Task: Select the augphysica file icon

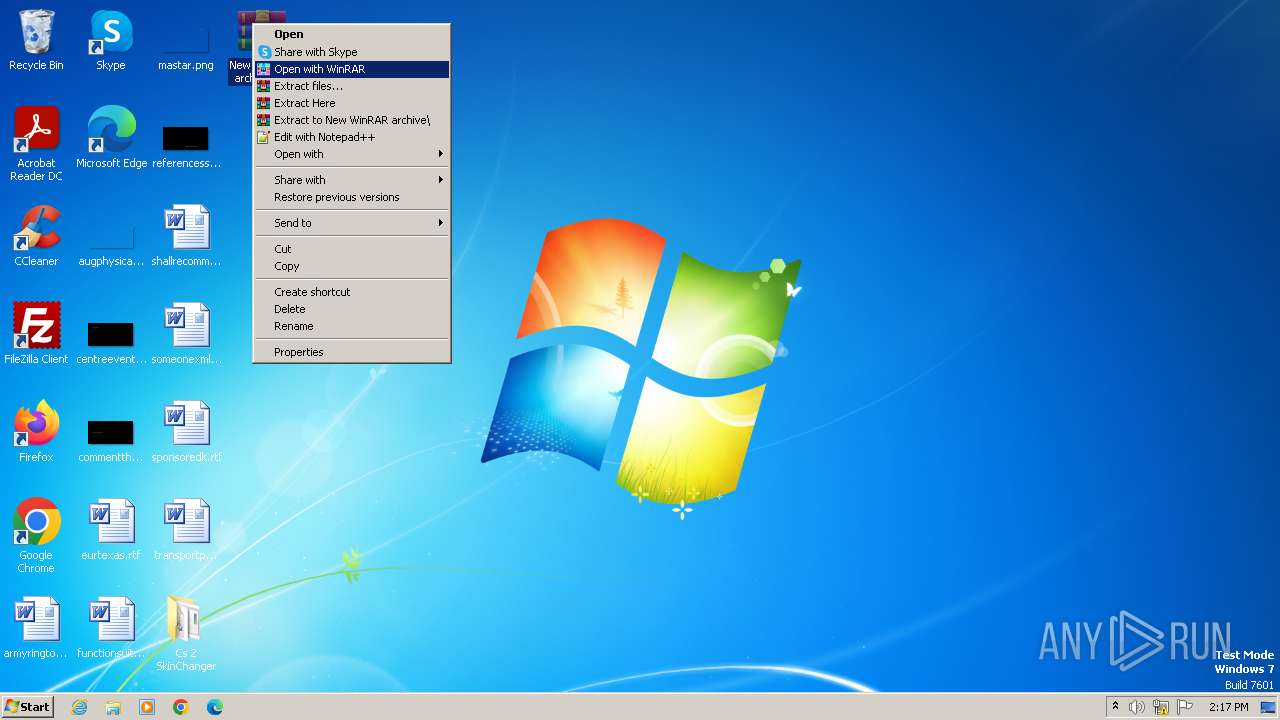Action: [111, 242]
